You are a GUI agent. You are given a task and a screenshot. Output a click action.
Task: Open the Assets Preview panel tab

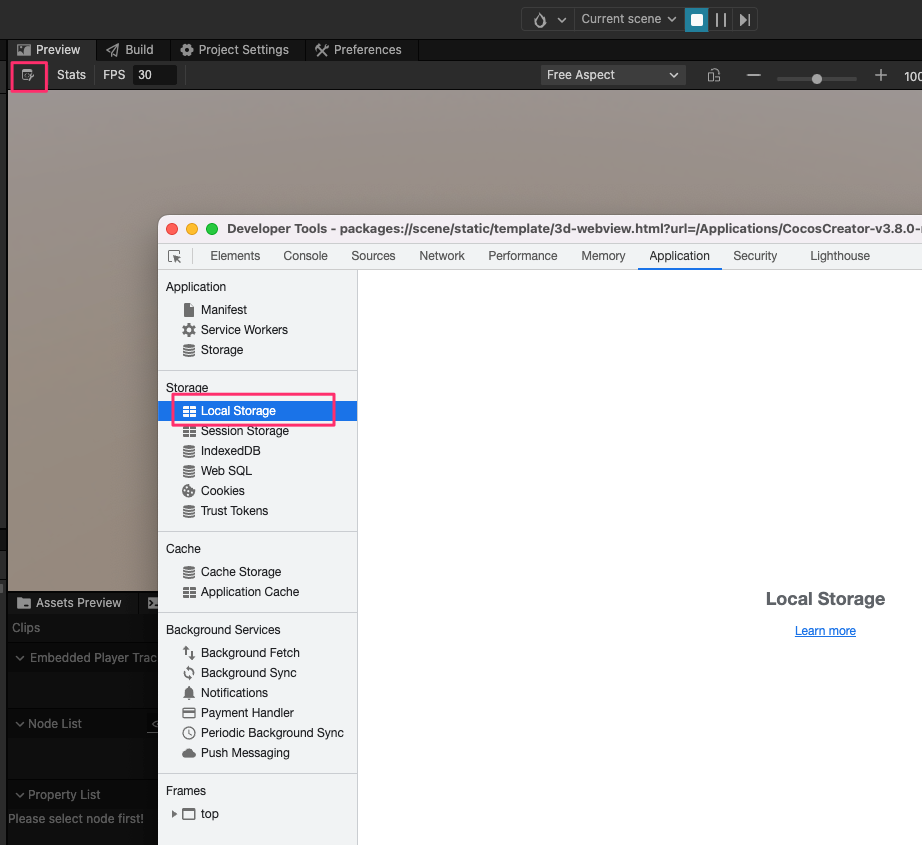70,603
